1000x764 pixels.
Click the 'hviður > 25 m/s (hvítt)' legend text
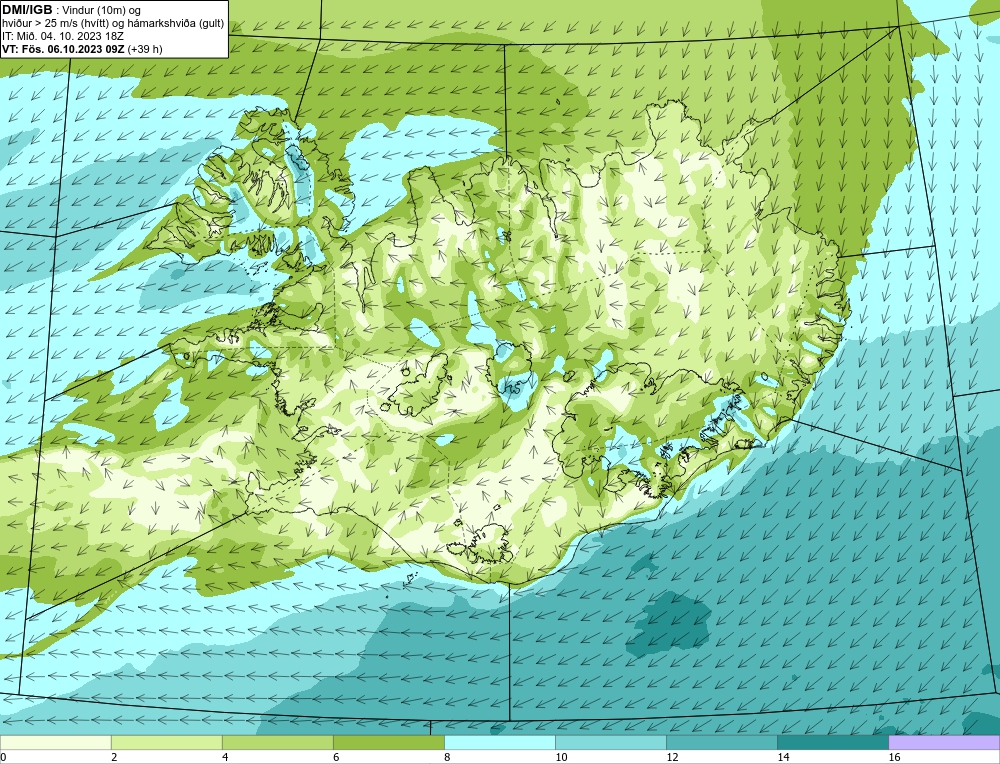(55, 24)
